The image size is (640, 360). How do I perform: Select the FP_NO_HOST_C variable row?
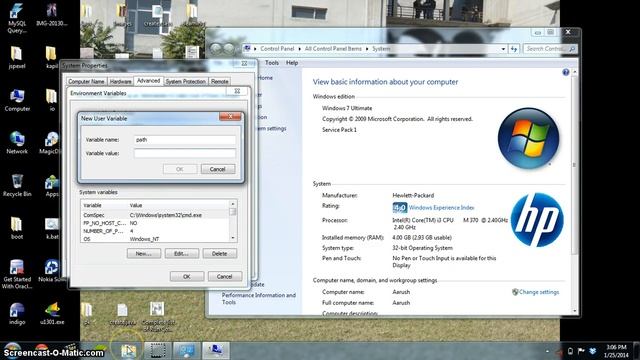(x=155, y=223)
